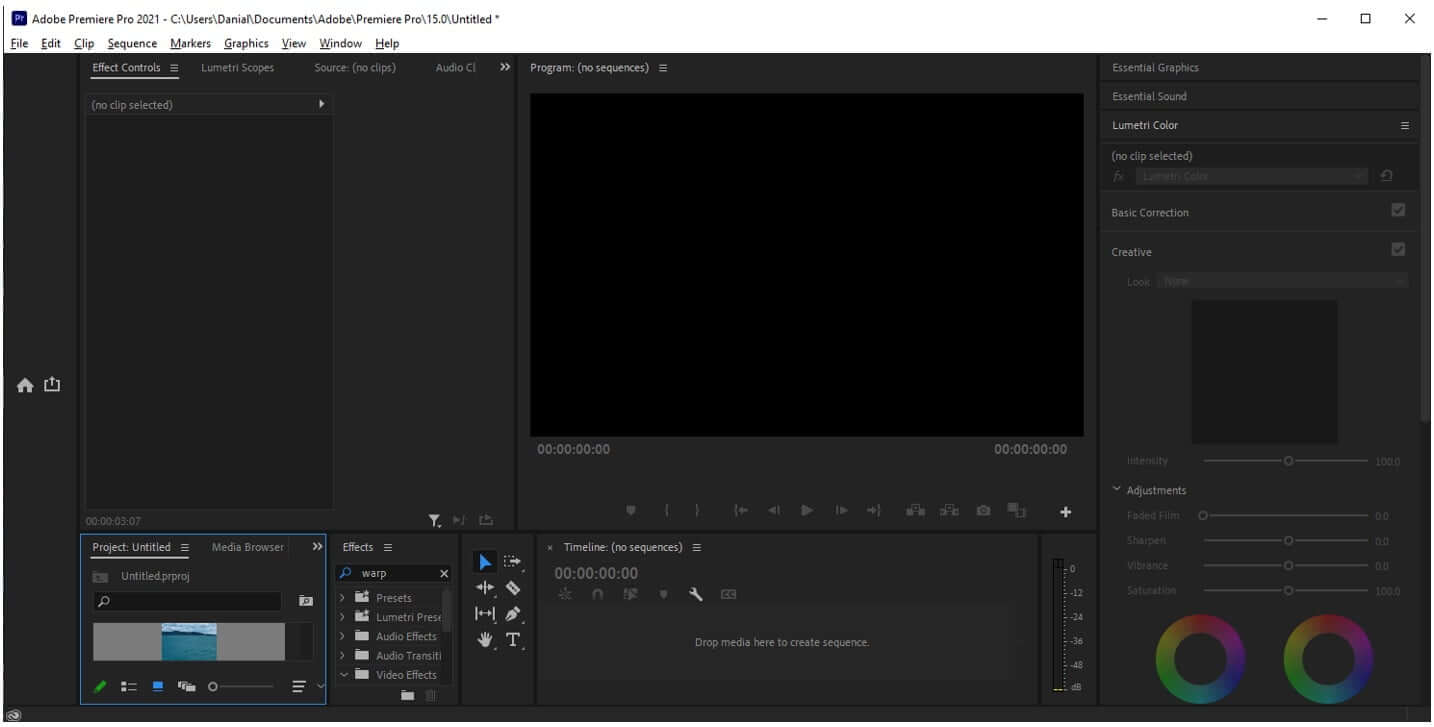Select the Razor tool
Screen dimensions: 1434x727
point(512,588)
